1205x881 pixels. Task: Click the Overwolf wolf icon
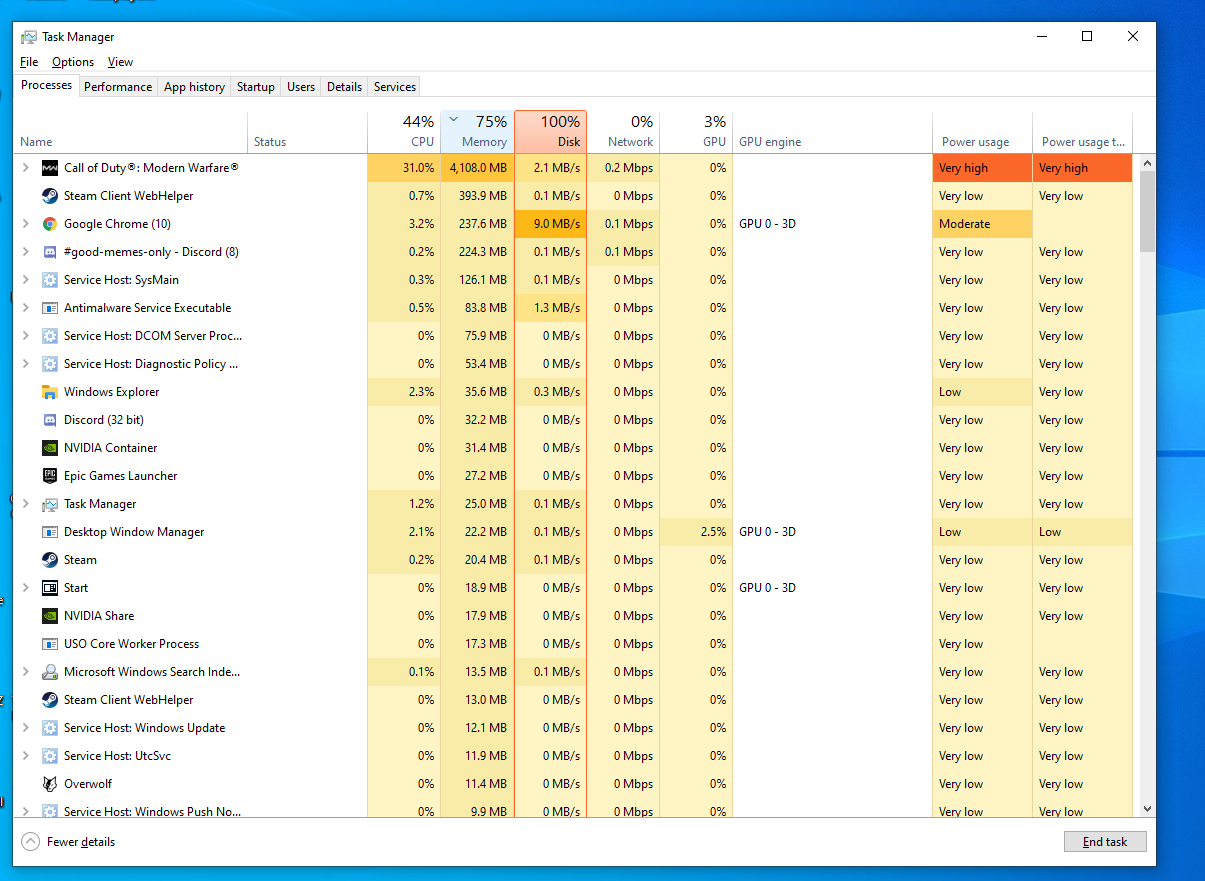pos(50,784)
